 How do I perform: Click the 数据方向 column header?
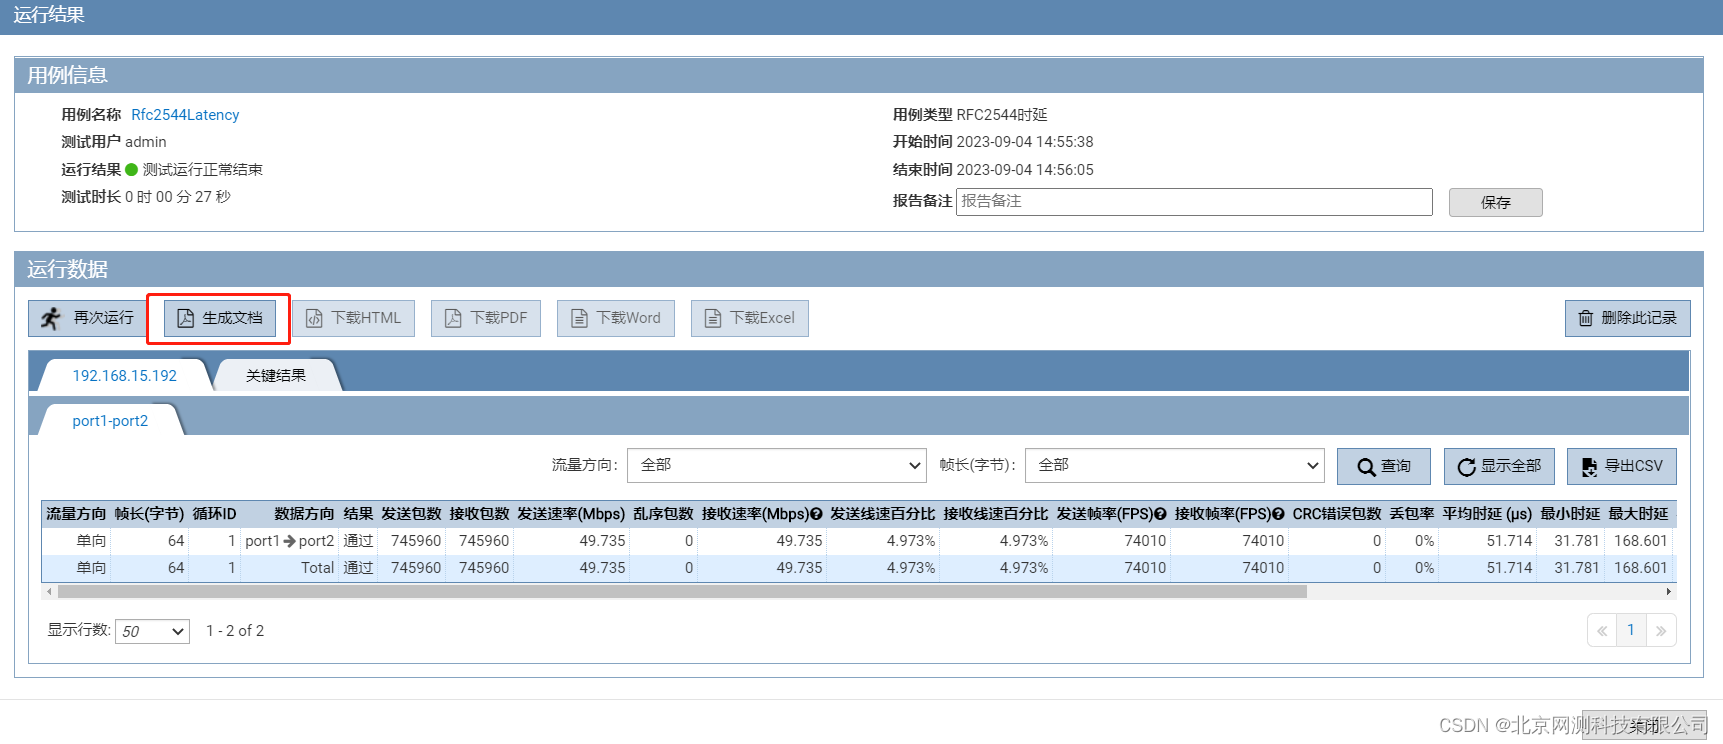click(304, 514)
